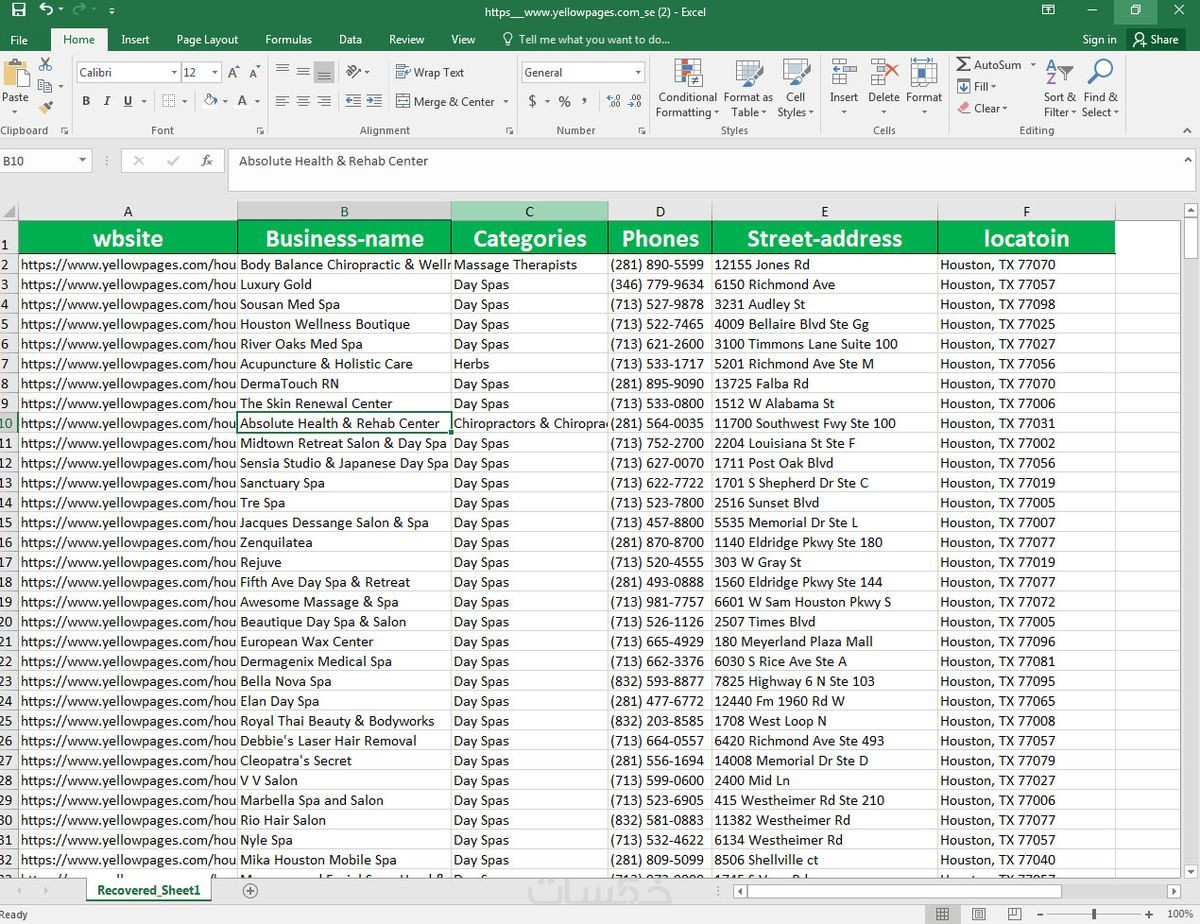Viewport: 1200px width, 924px height.
Task: Click the zoom slider in the status bar
Action: pos(1094,914)
